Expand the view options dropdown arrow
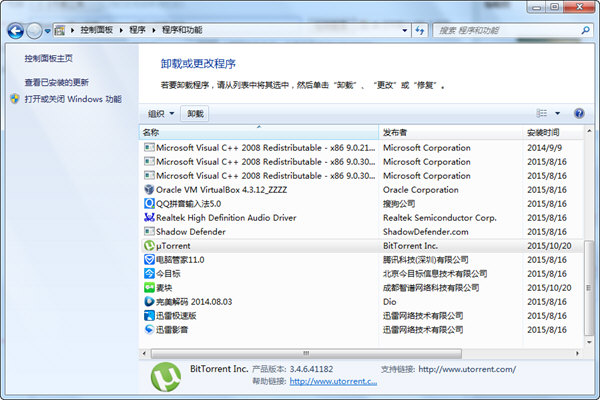Image resolution: width=600 pixels, height=400 pixels. (557, 114)
